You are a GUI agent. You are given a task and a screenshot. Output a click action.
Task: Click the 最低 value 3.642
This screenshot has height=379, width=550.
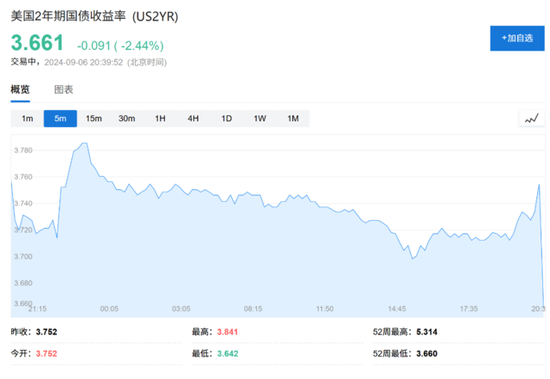coord(227,353)
